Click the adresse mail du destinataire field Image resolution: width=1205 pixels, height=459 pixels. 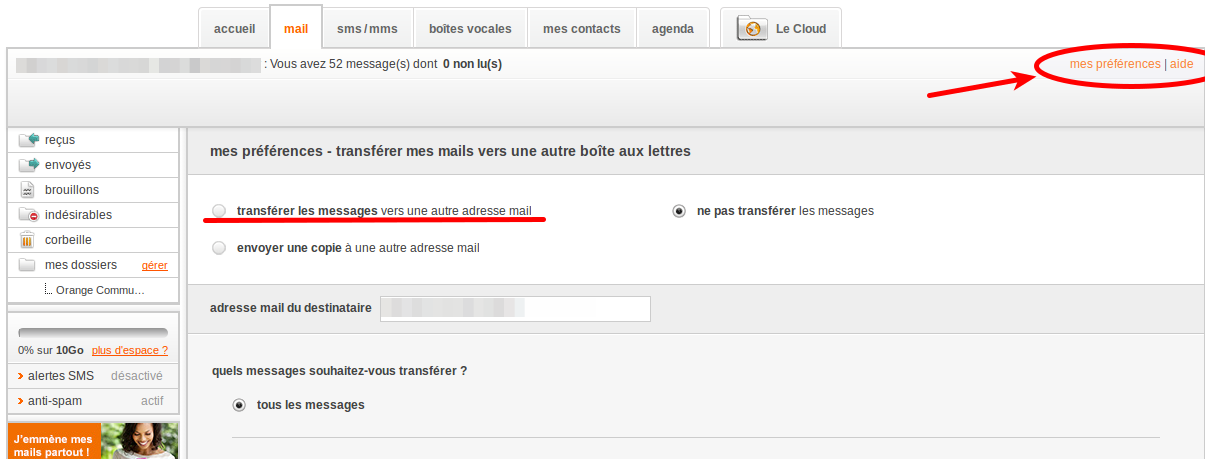pos(514,309)
